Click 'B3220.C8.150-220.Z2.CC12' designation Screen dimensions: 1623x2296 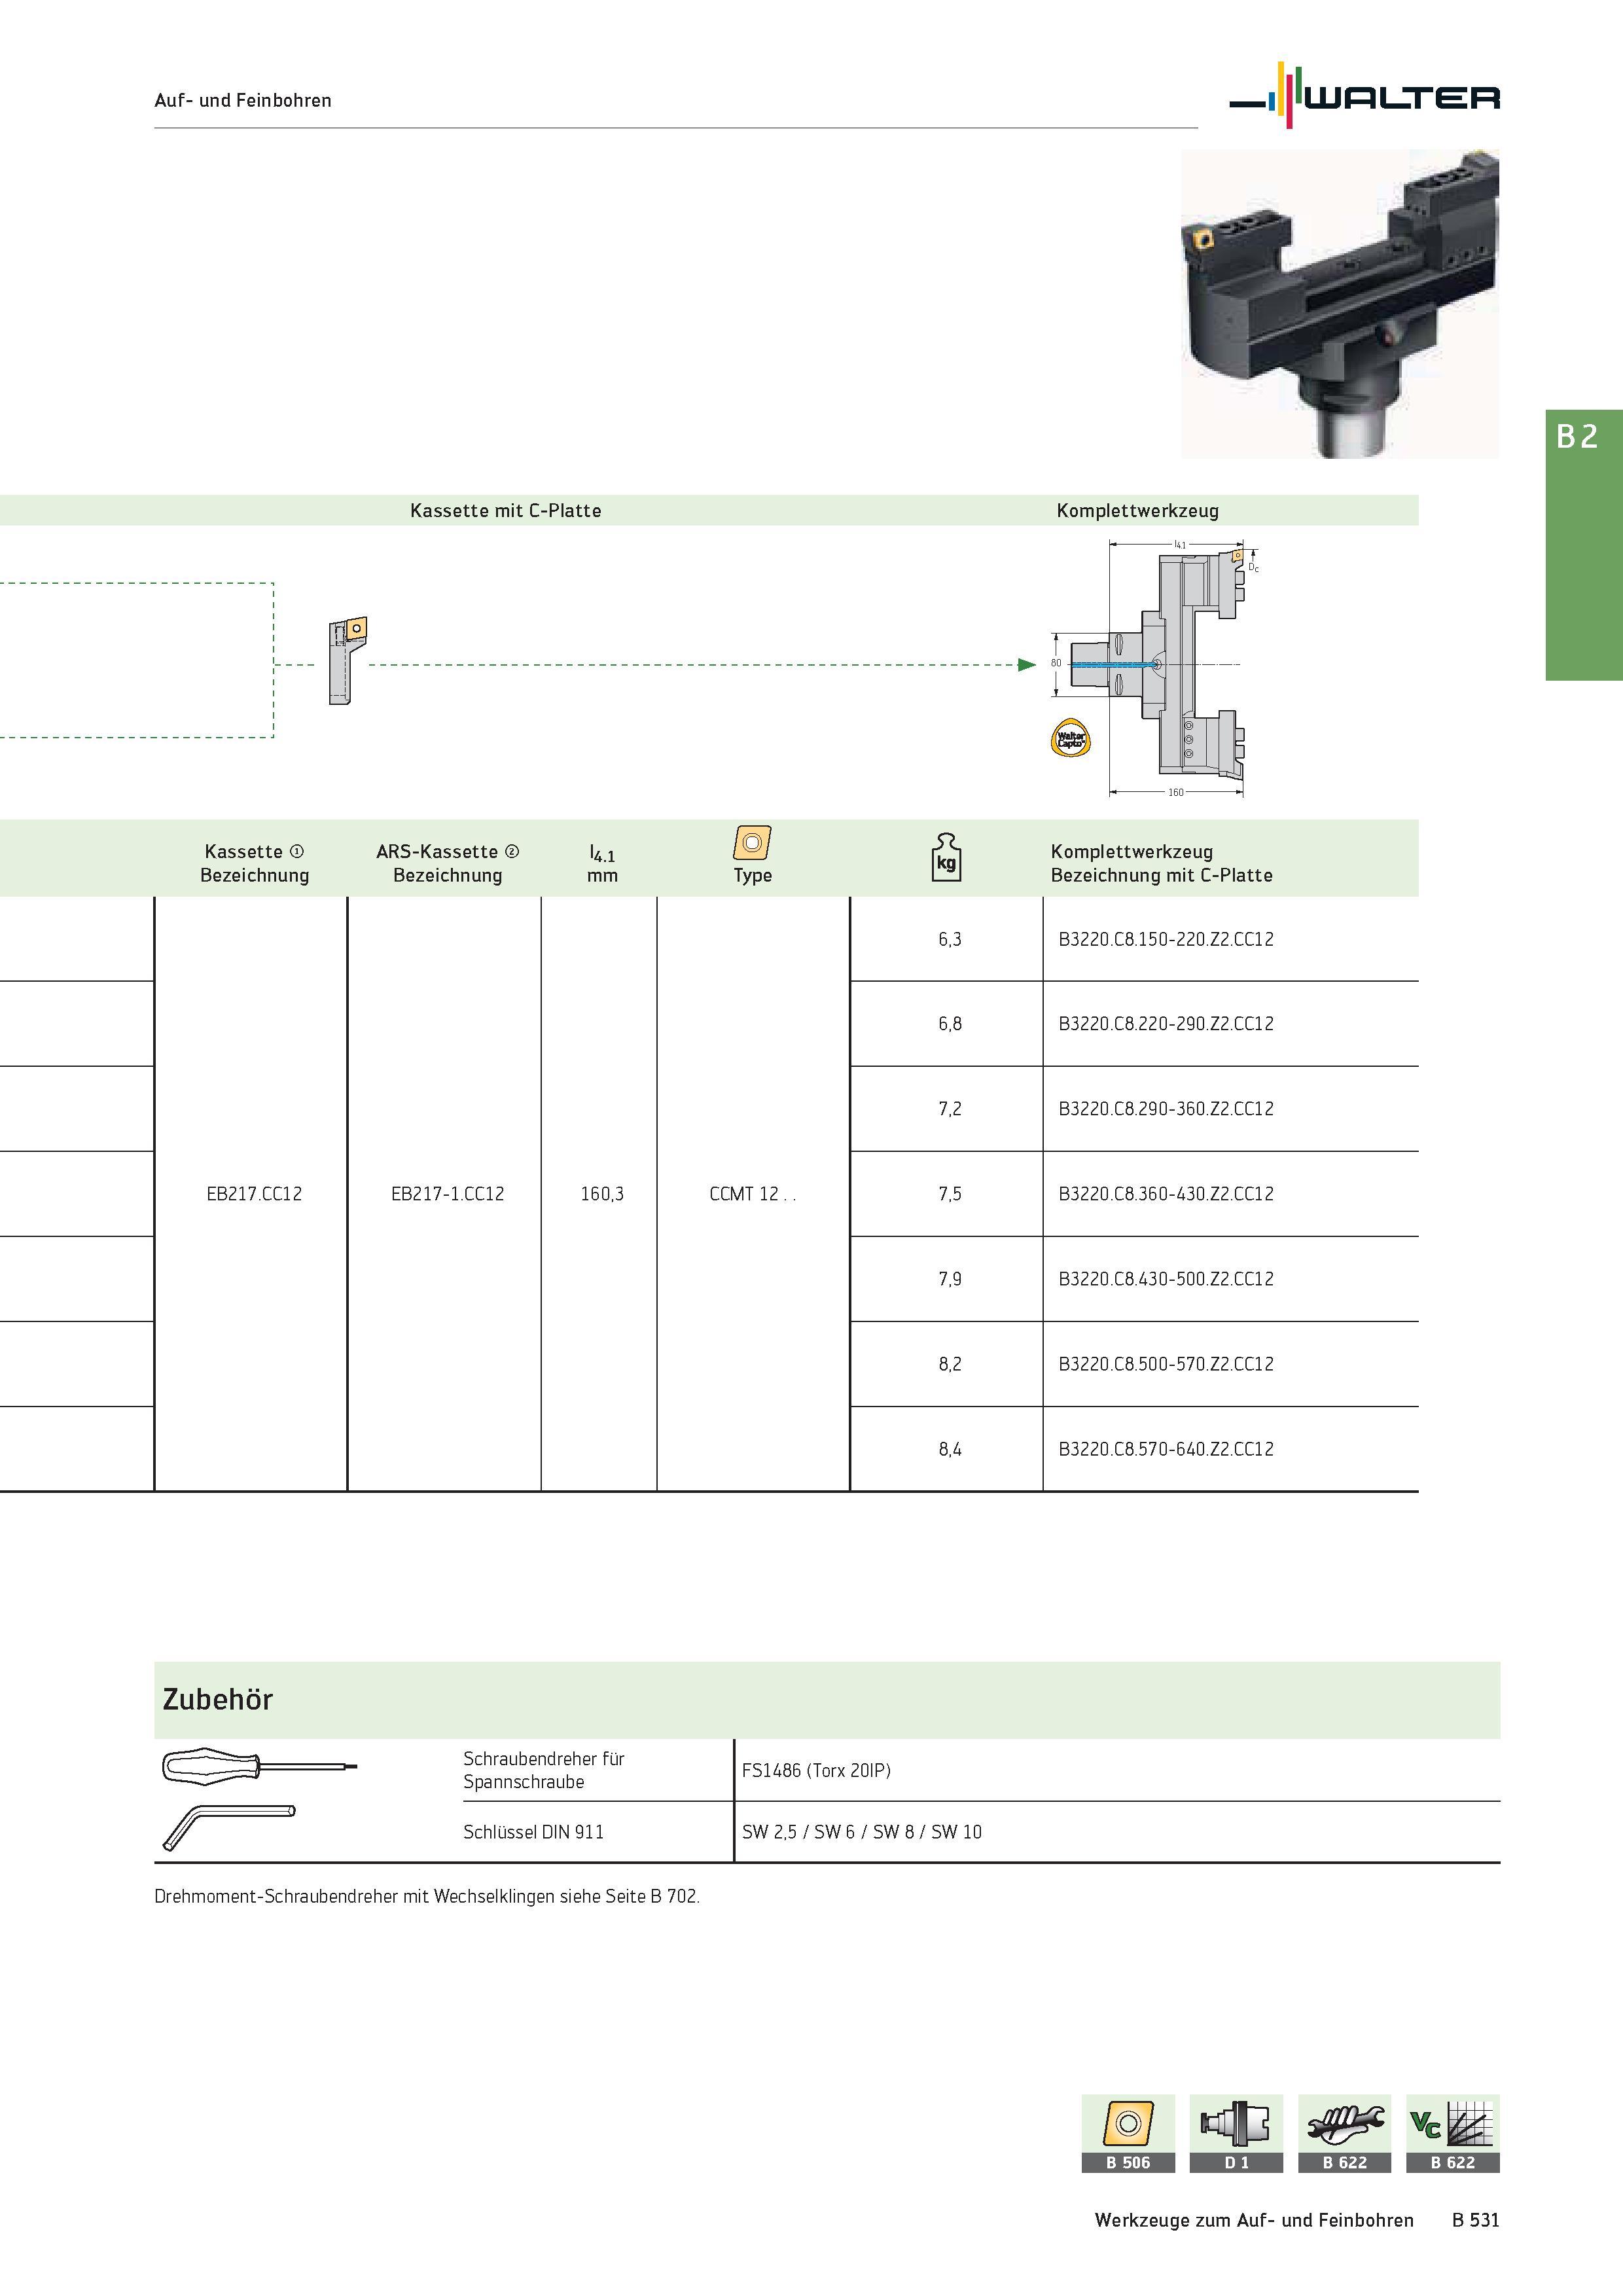(x=1166, y=939)
